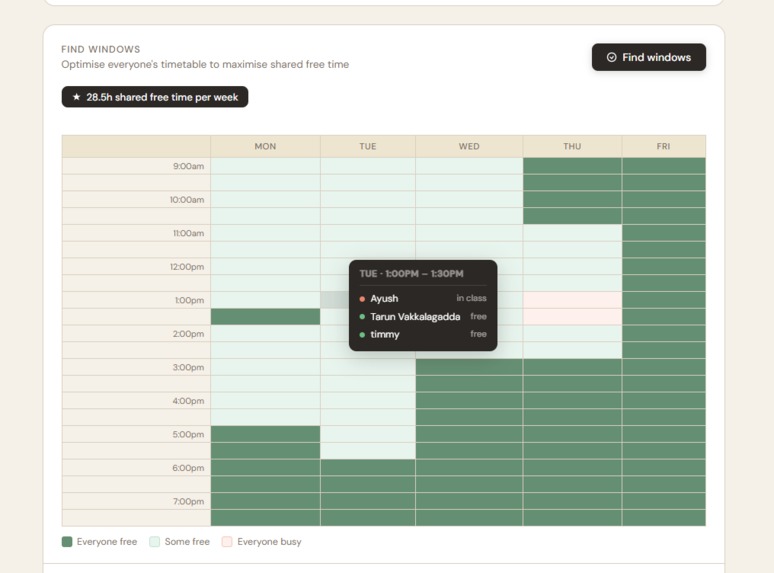The image size is (774, 573).
Task: Click the Tuesday 6:00pm everyone-free slot
Action: coord(368,468)
